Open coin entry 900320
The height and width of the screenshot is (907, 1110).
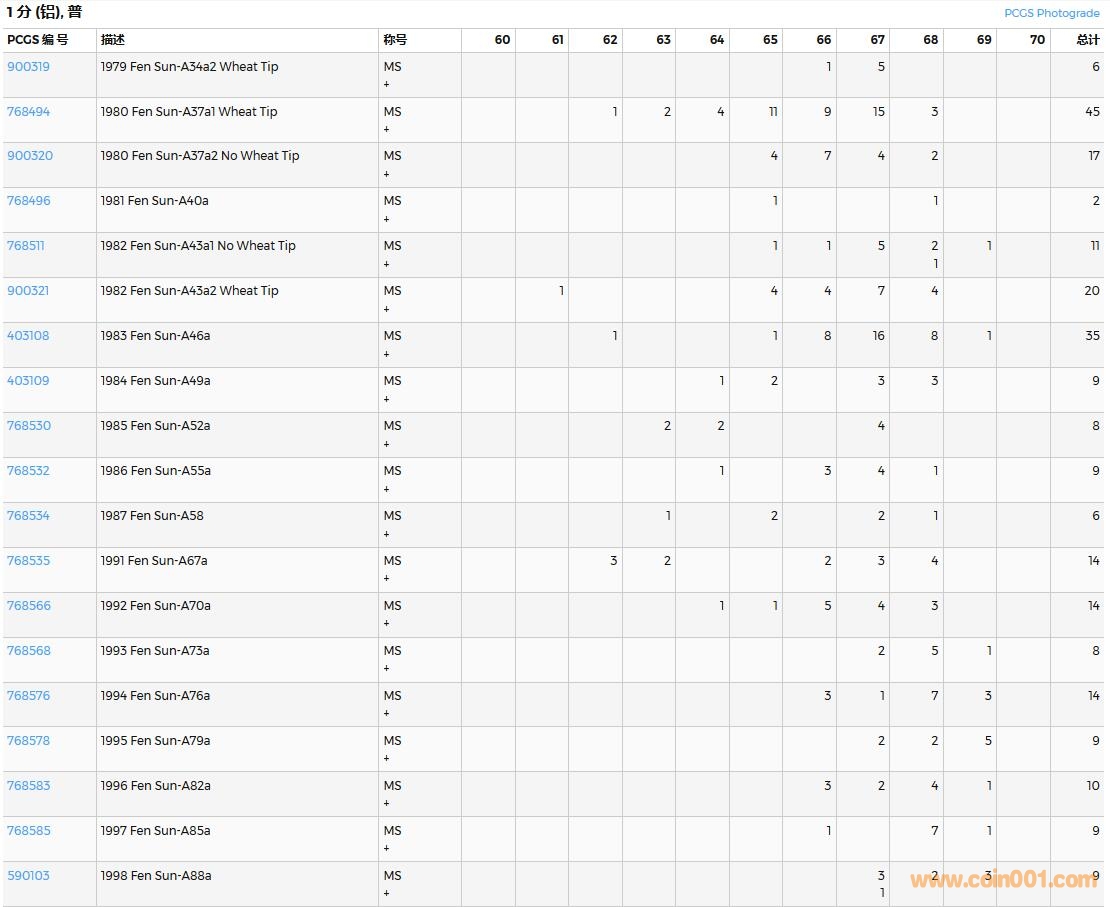[29, 156]
